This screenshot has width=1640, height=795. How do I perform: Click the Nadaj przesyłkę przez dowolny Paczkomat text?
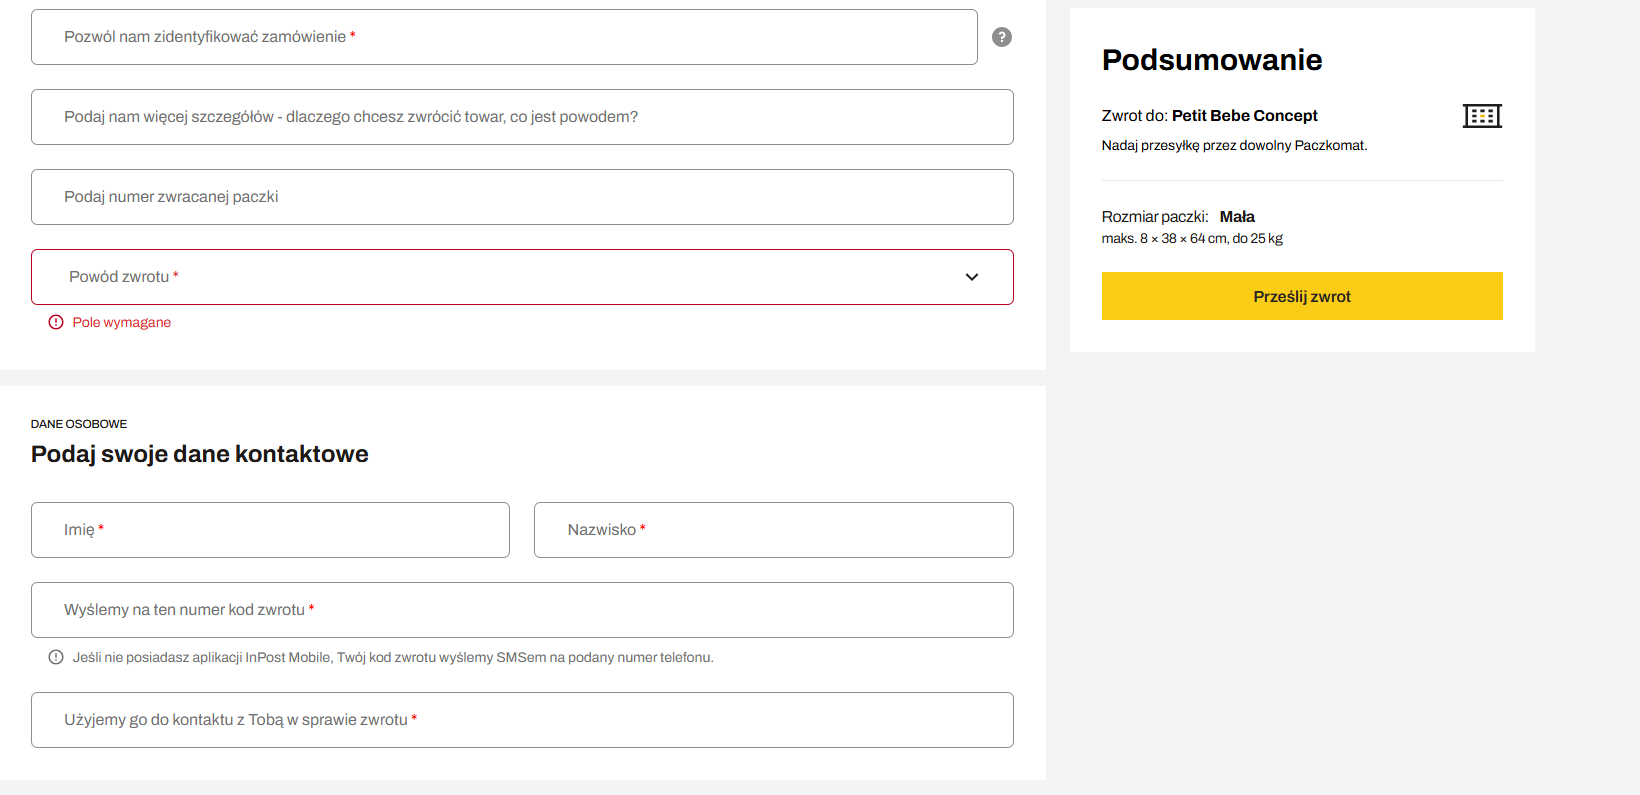[1233, 146]
